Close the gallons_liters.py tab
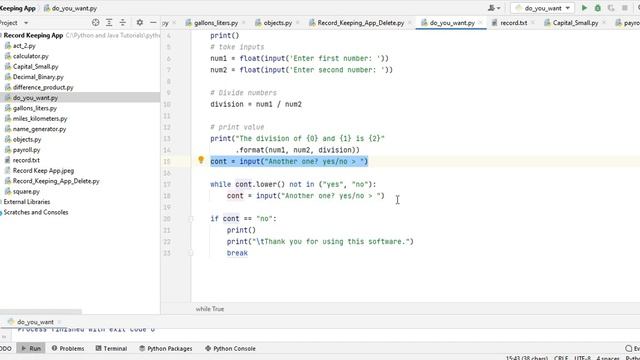The image size is (640, 360). point(244,23)
